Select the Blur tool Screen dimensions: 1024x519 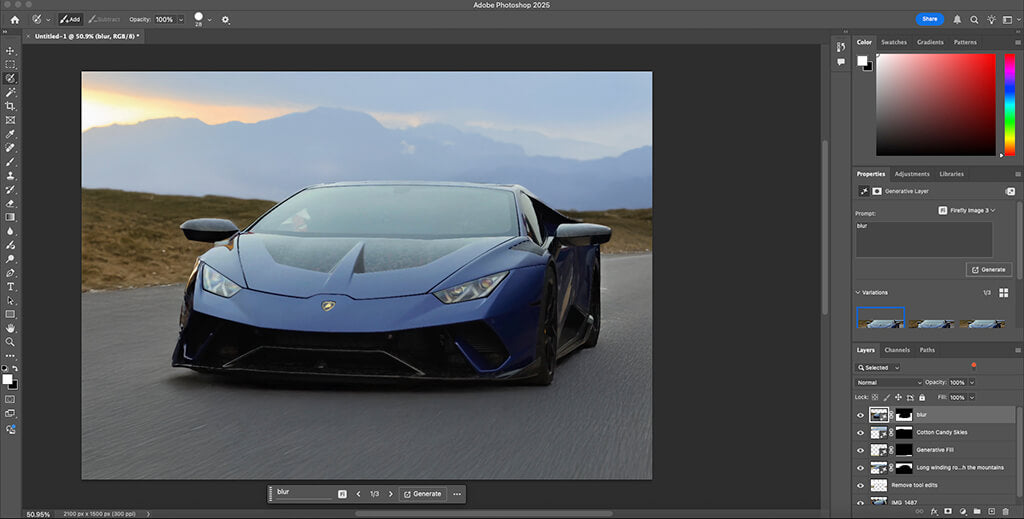click(x=10, y=231)
